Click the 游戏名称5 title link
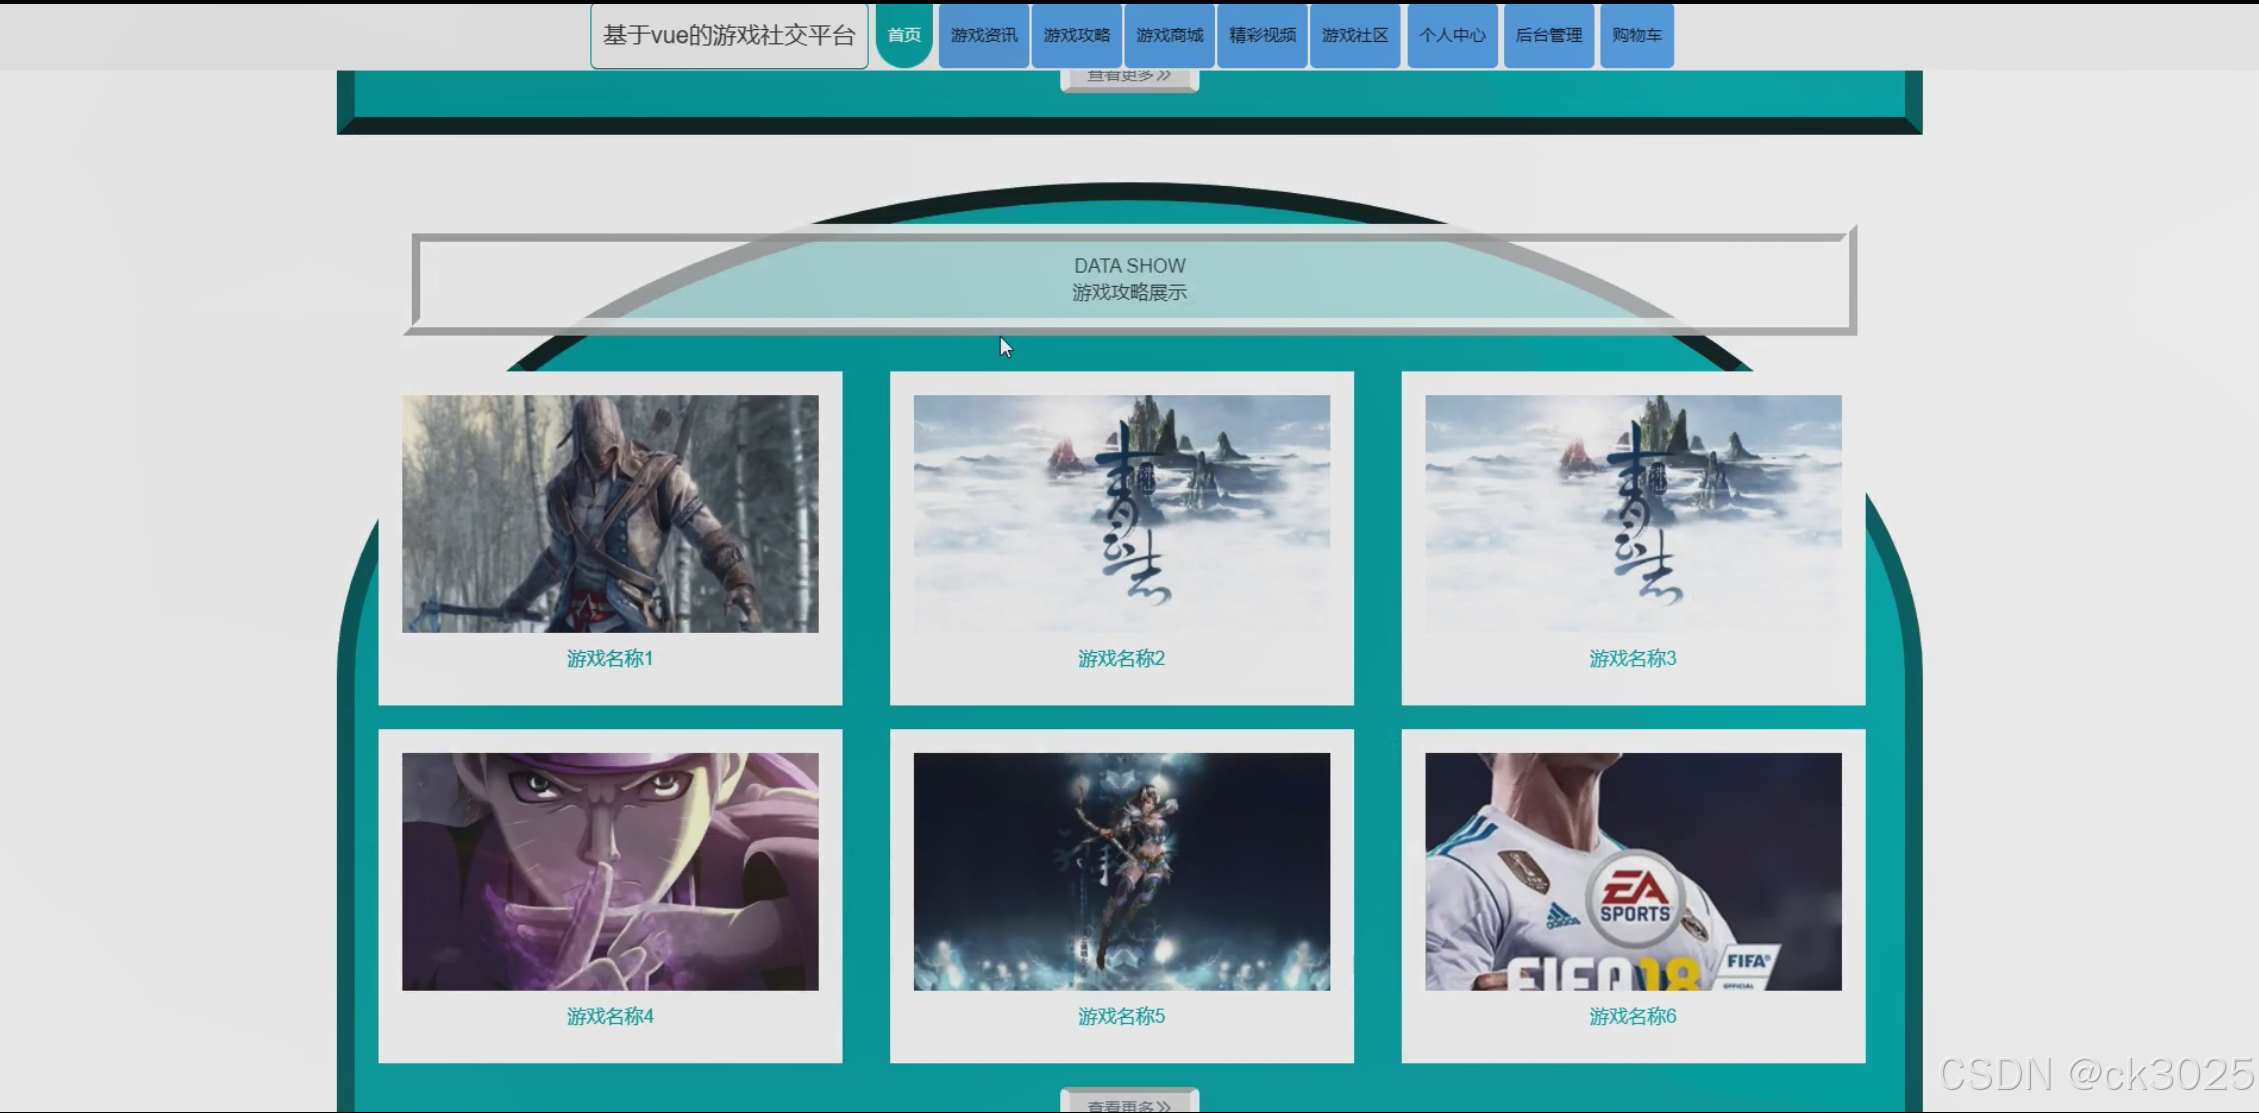The width and height of the screenshot is (2259, 1113). pos(1121,1016)
